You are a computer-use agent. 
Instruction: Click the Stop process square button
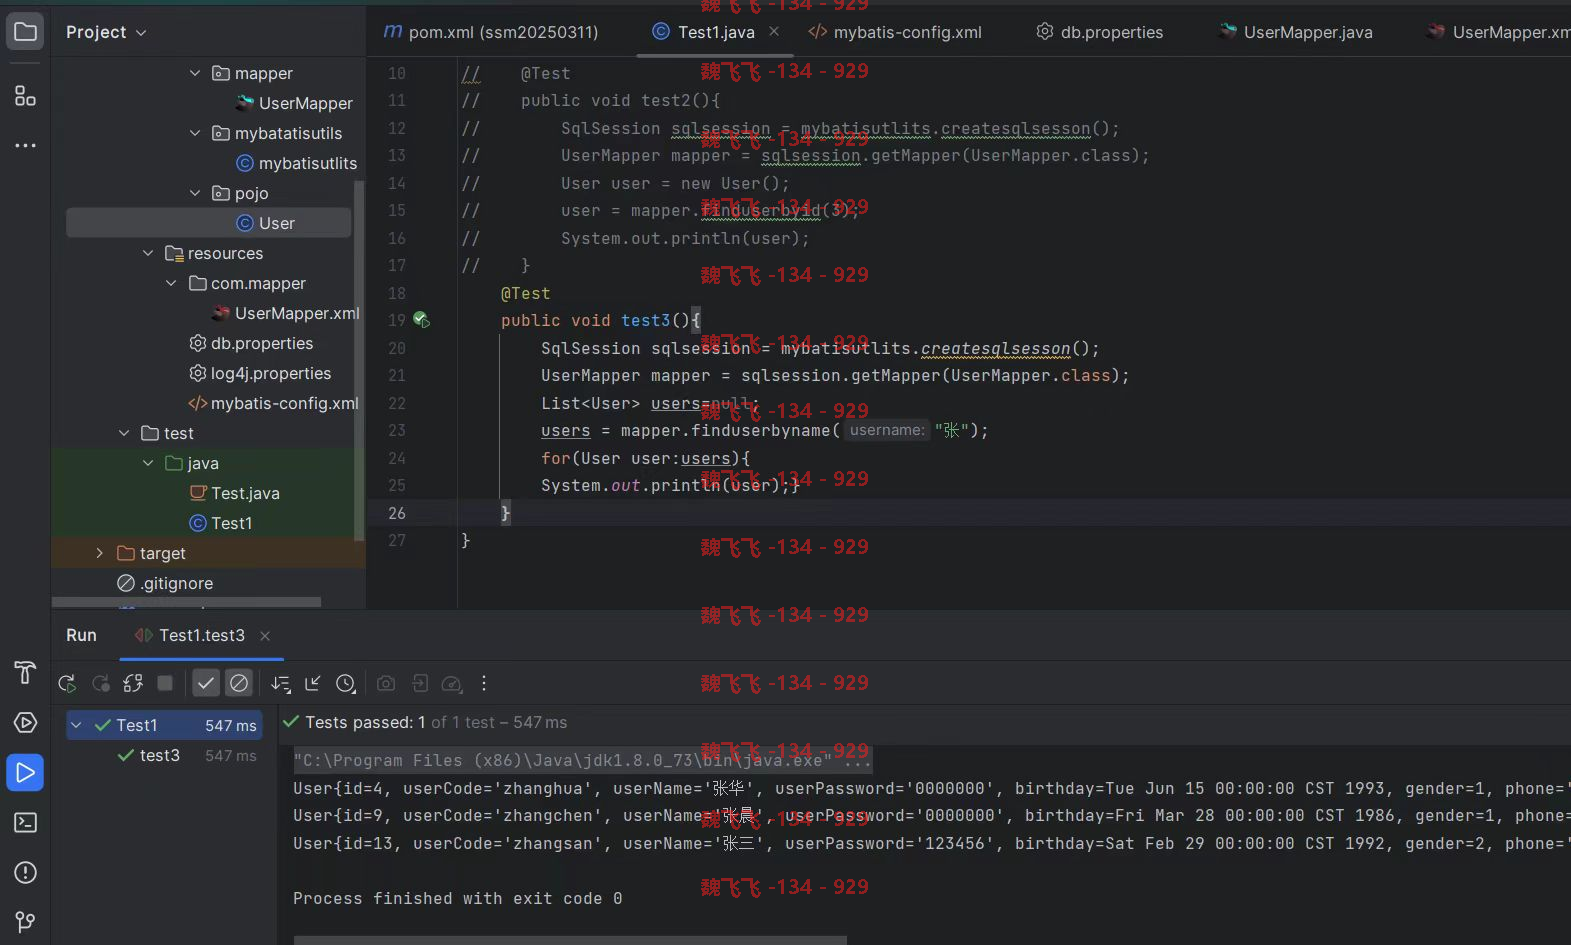pos(165,683)
